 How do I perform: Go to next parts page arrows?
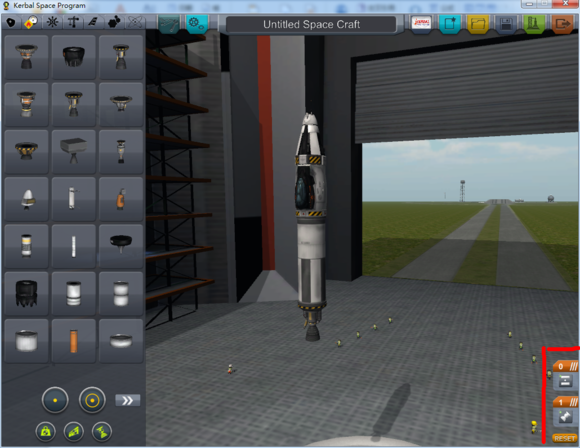[x=128, y=400]
